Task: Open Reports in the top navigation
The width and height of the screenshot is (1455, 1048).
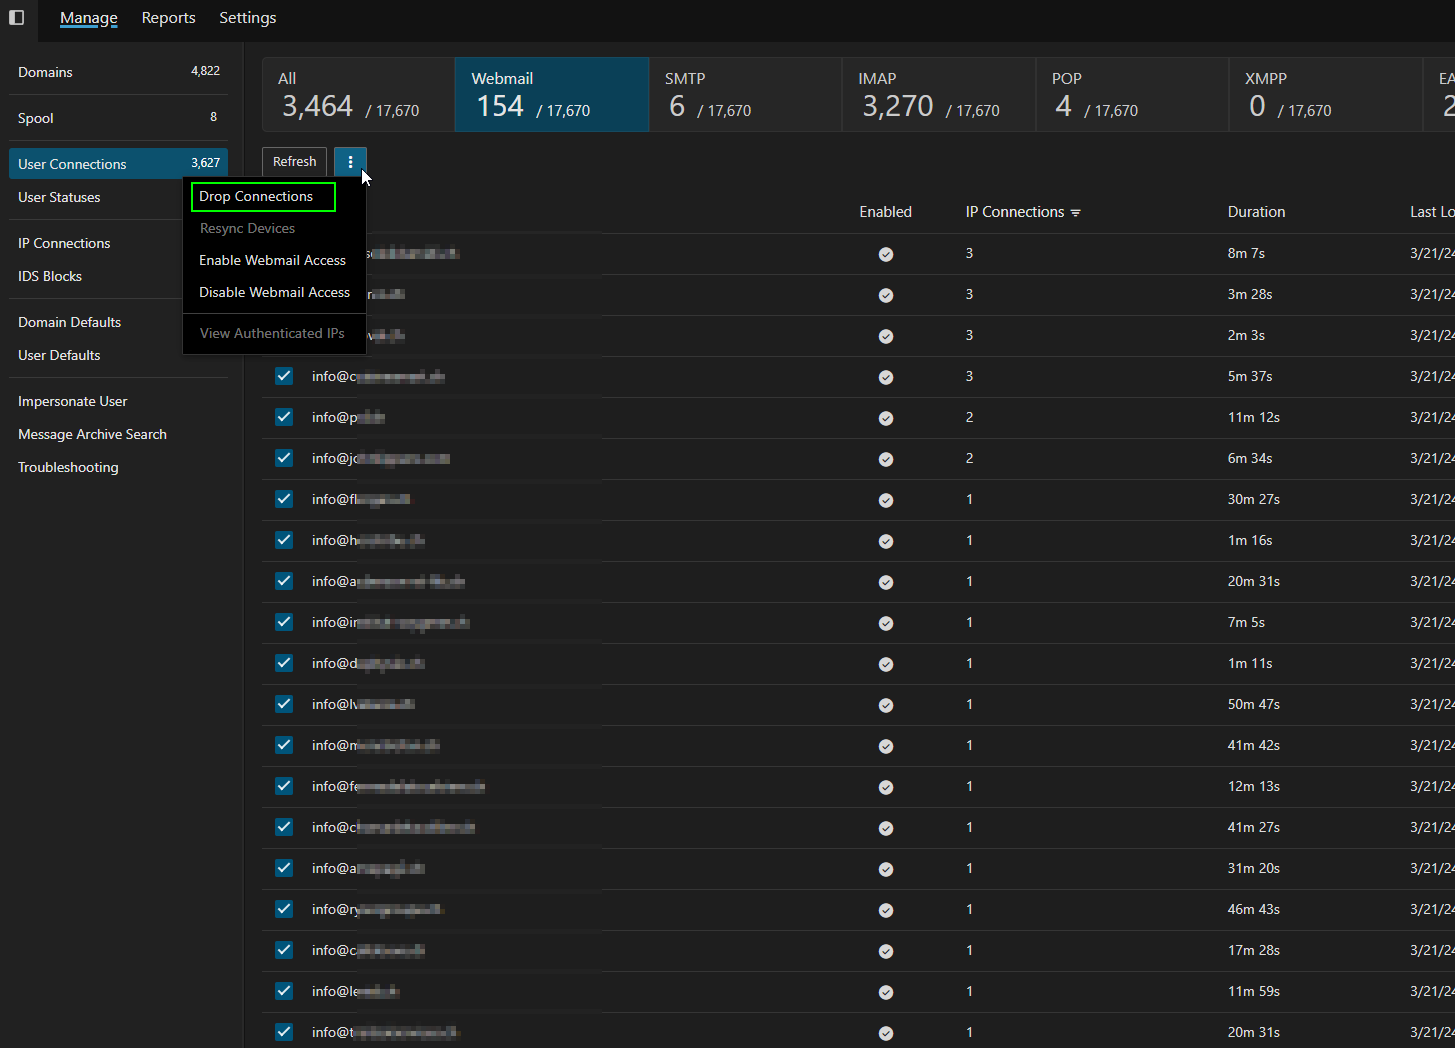Action: coord(168,18)
